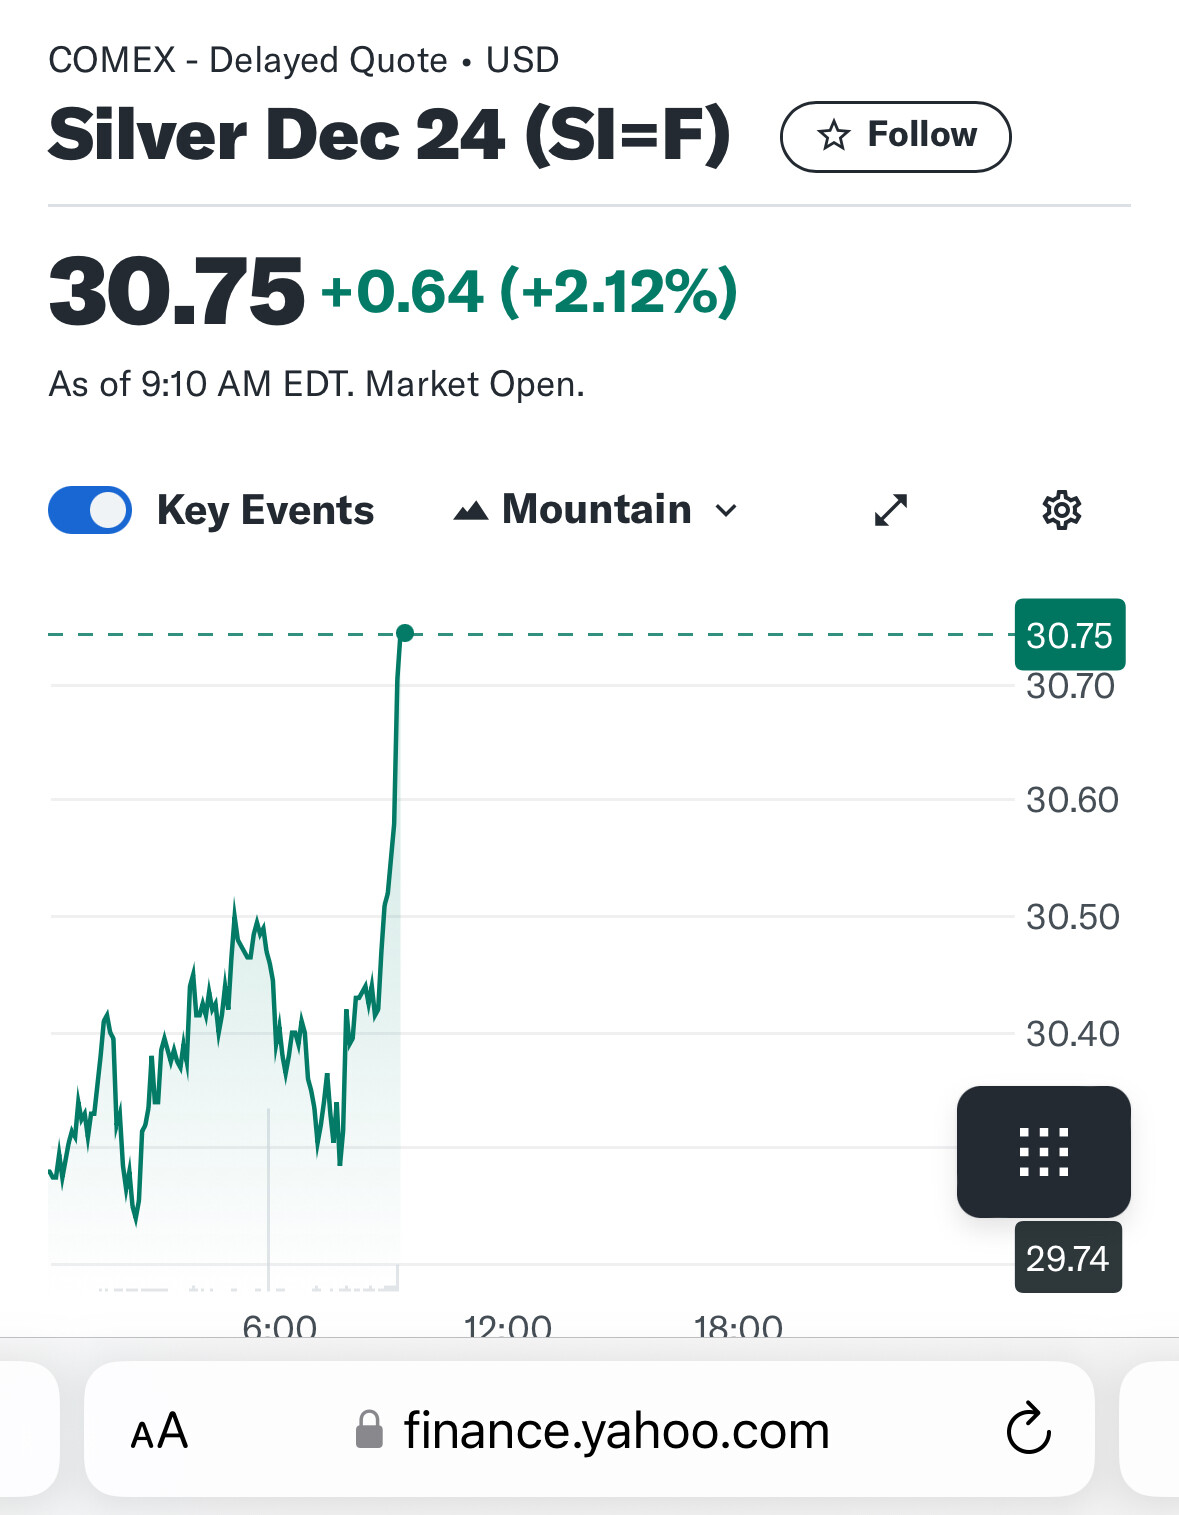Tap the Key Events label text
The height and width of the screenshot is (1515, 1179).
(x=265, y=510)
